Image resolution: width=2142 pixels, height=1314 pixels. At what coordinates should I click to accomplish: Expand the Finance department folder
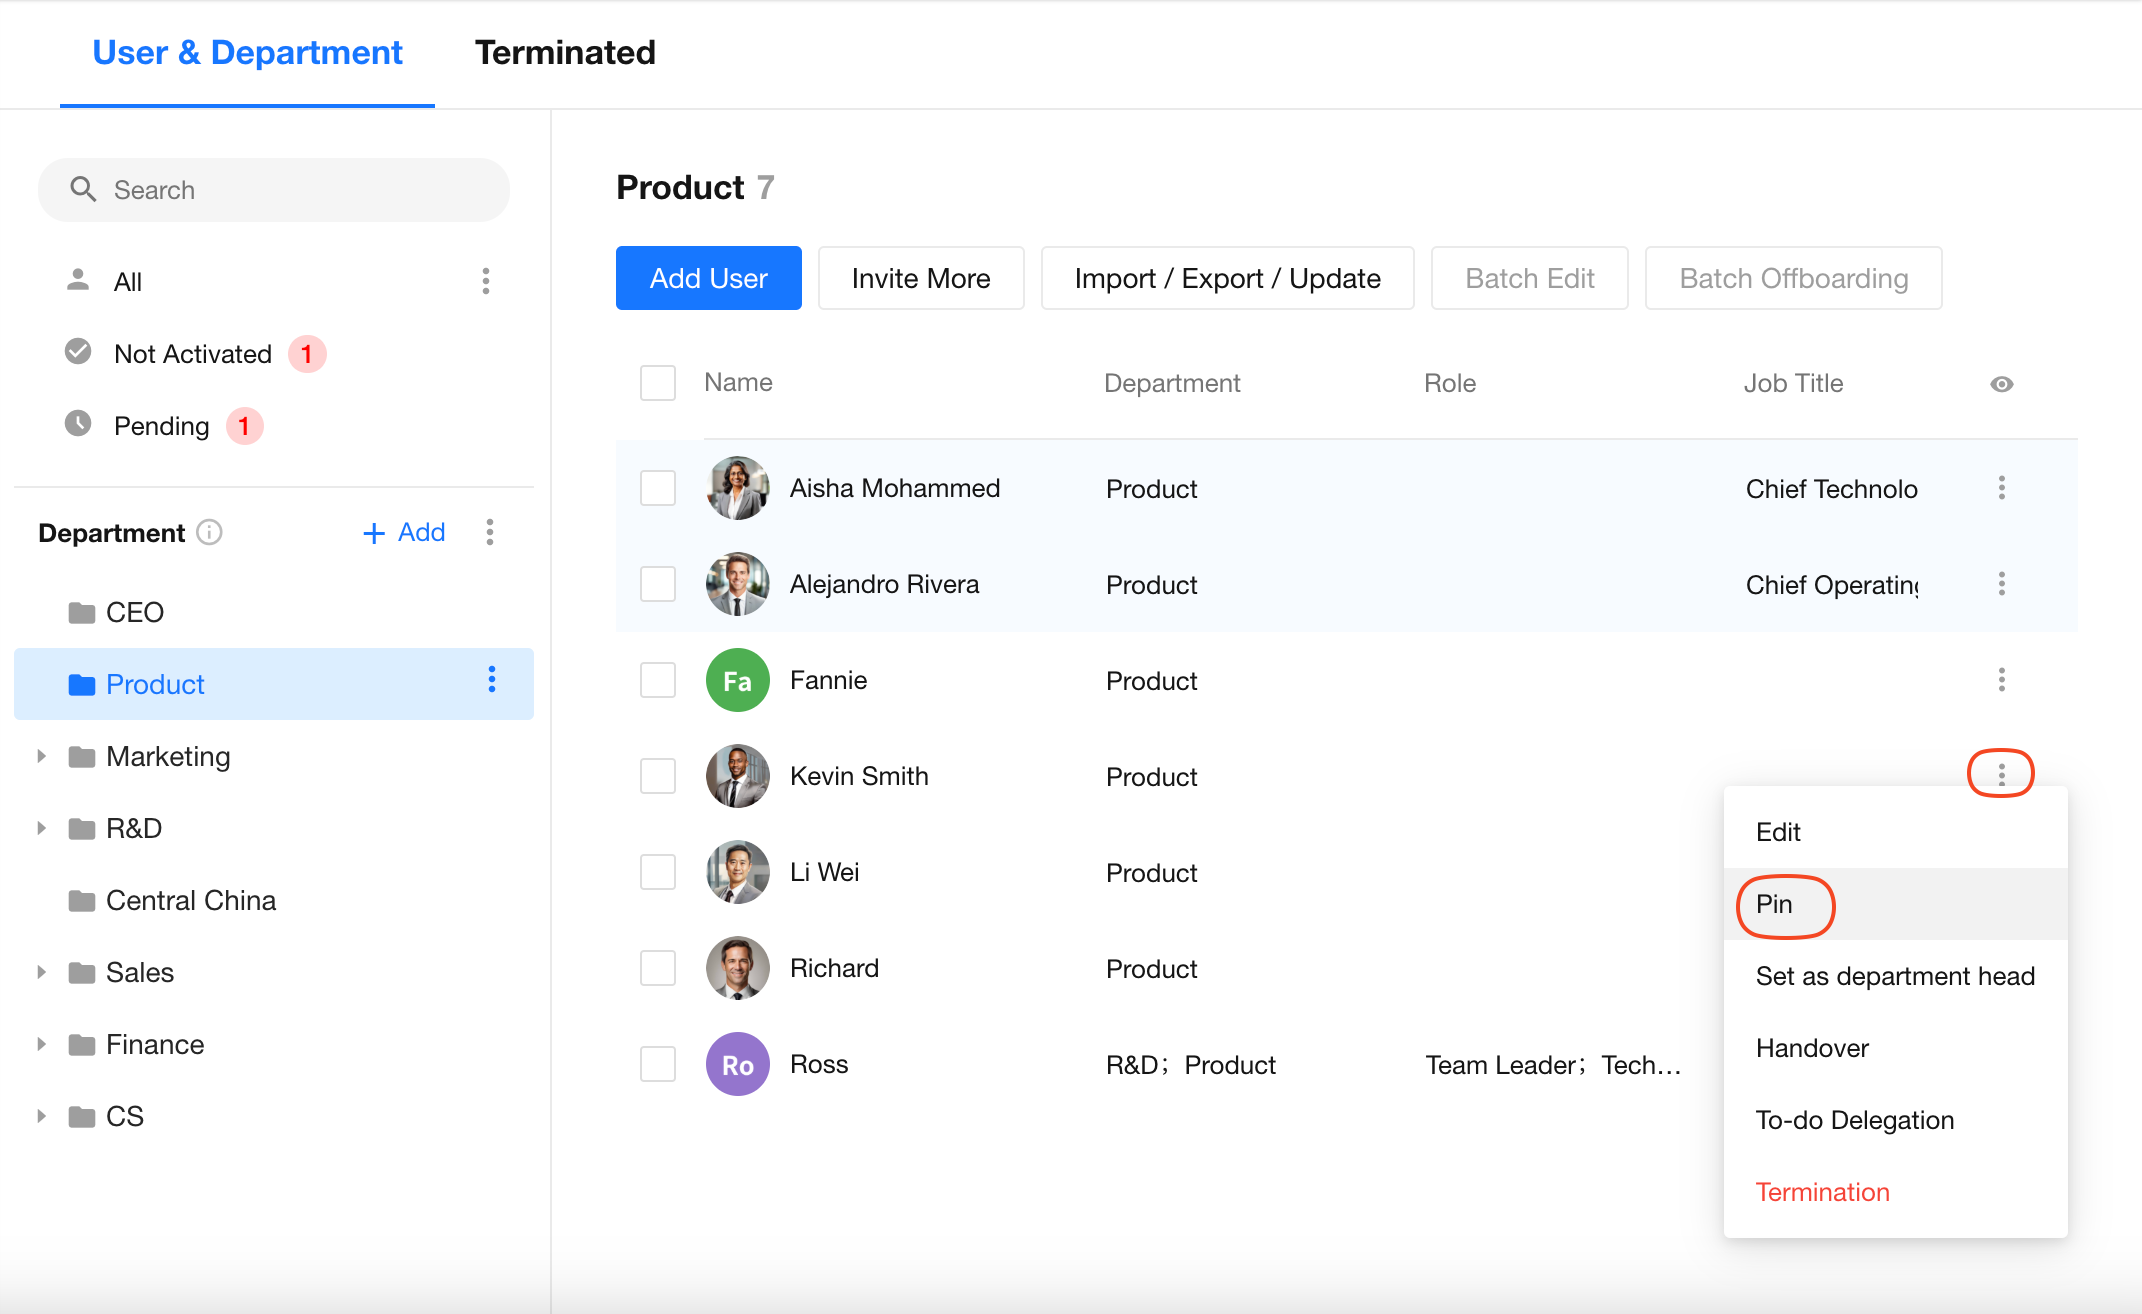pyautogui.click(x=41, y=1044)
